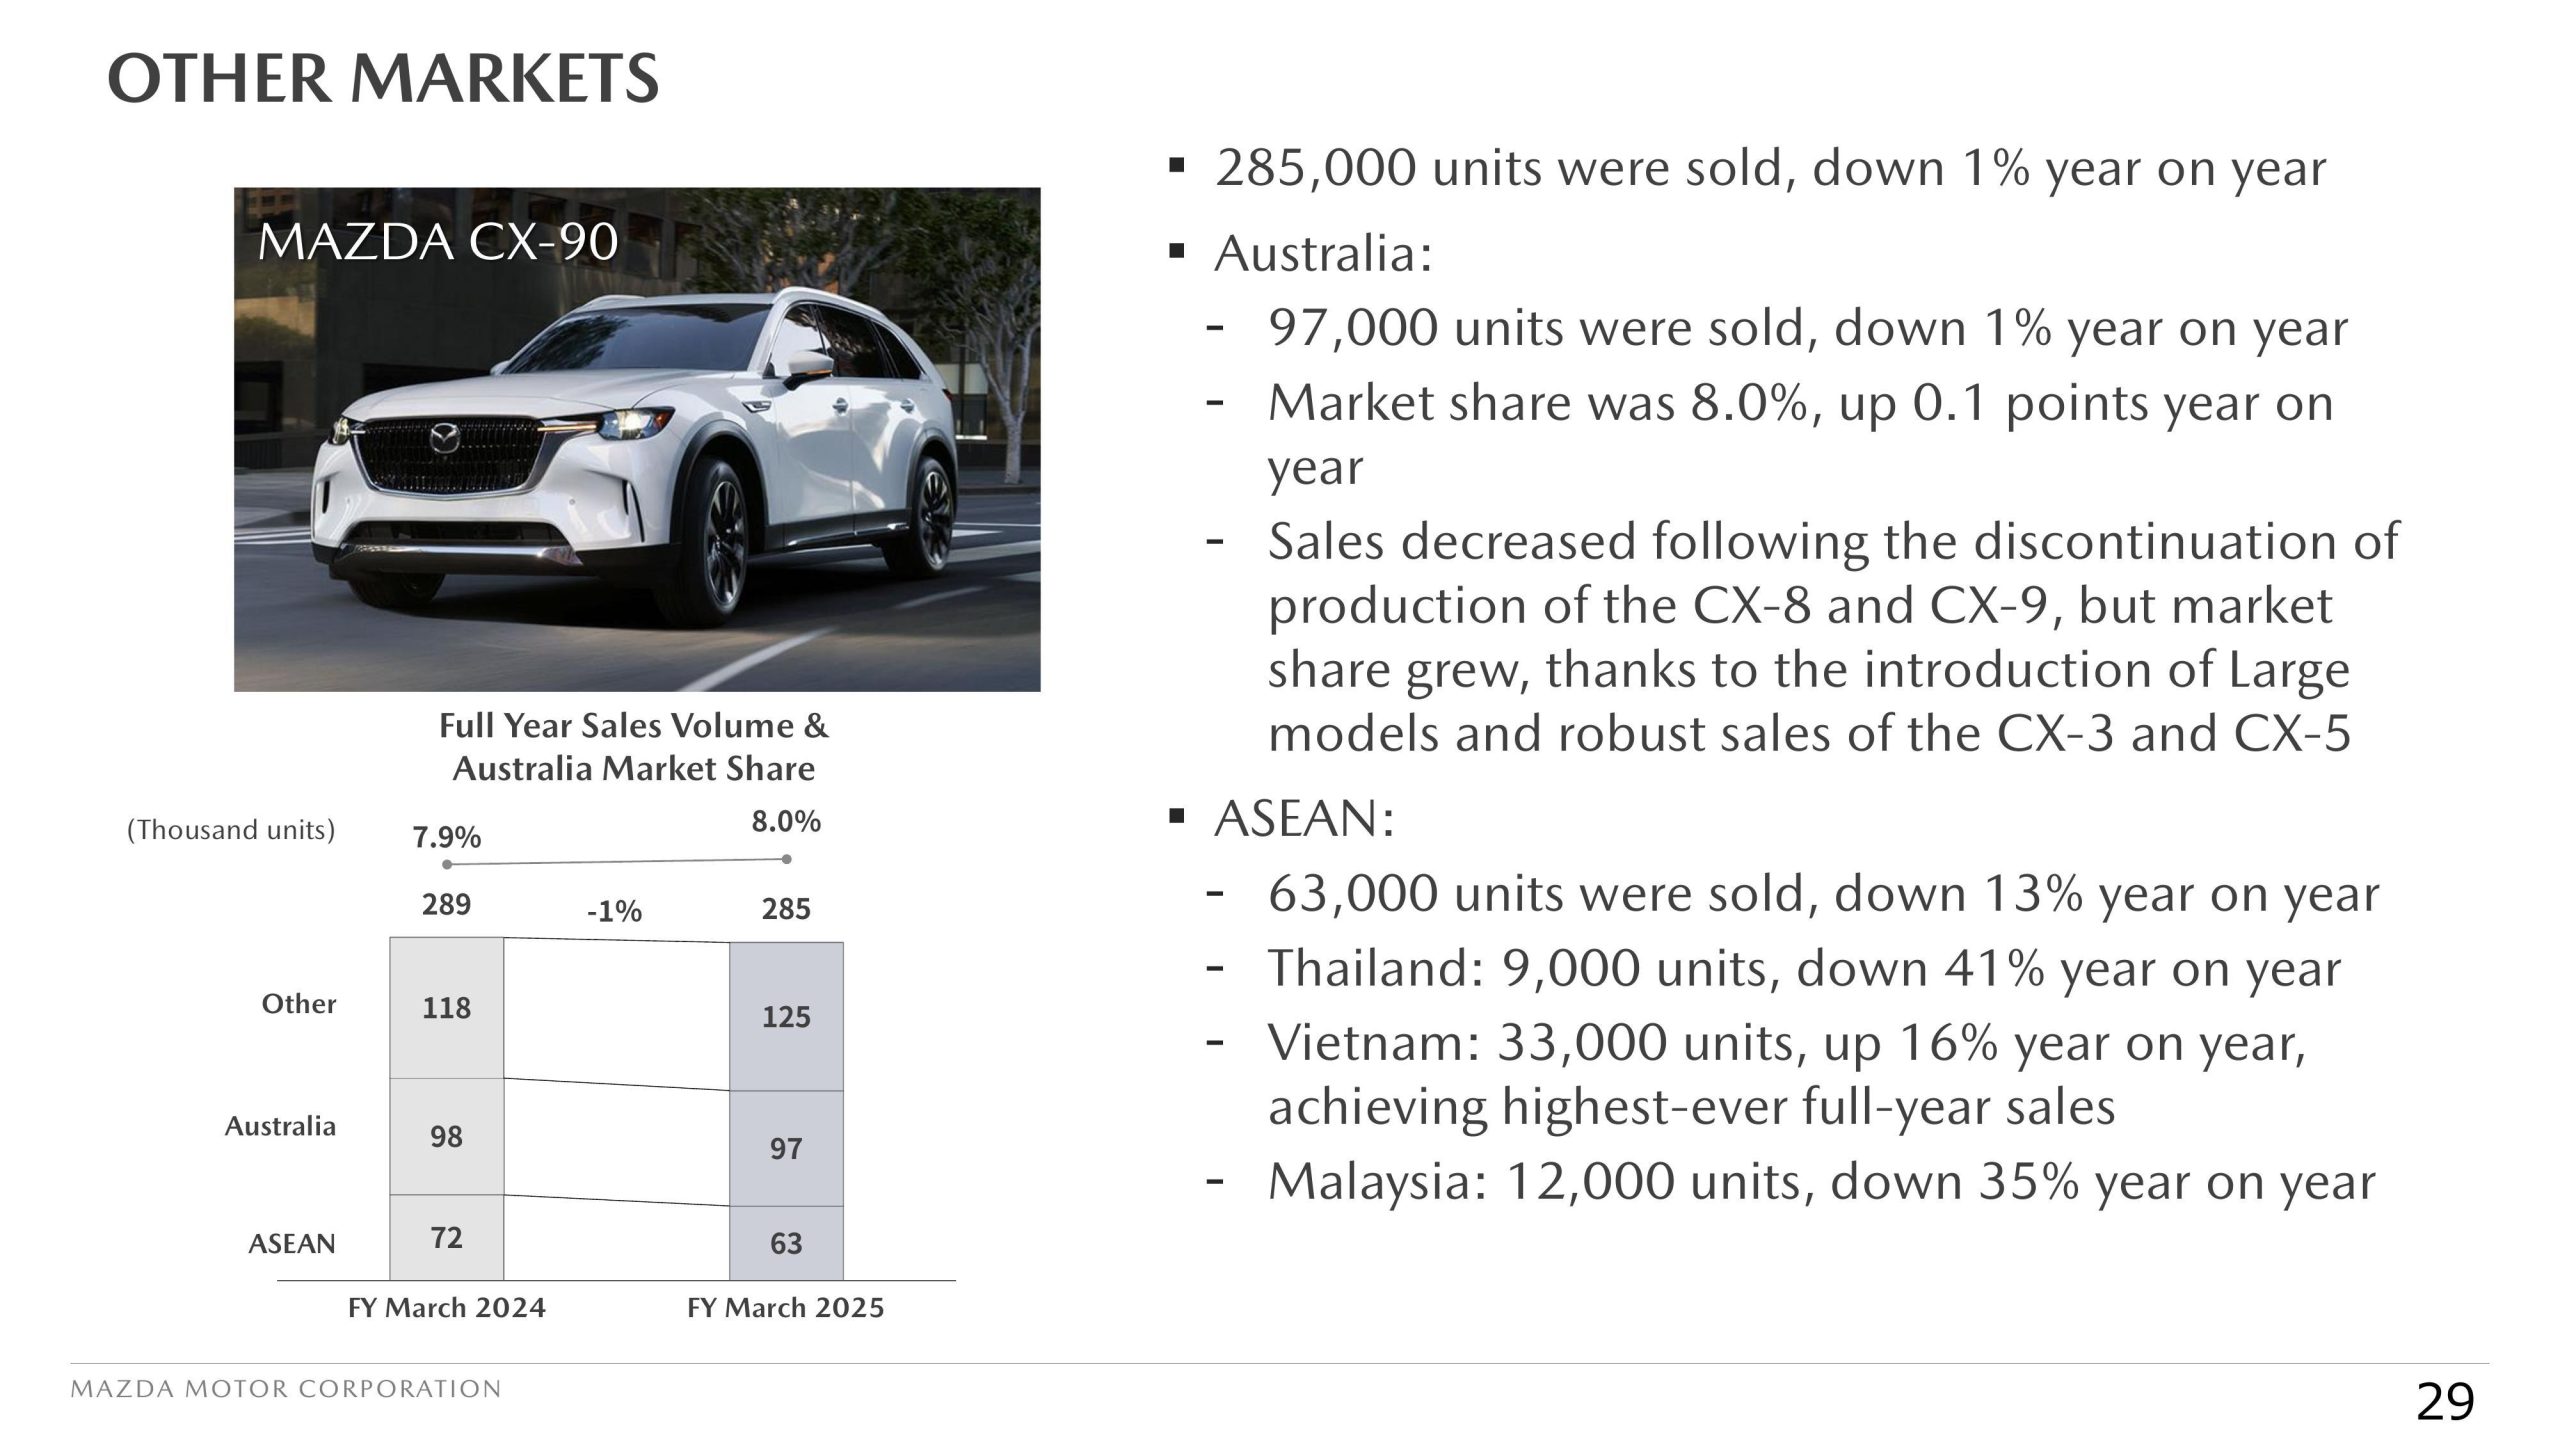
Task: Click the MAZDA CX-90 image caption
Action: [438, 242]
